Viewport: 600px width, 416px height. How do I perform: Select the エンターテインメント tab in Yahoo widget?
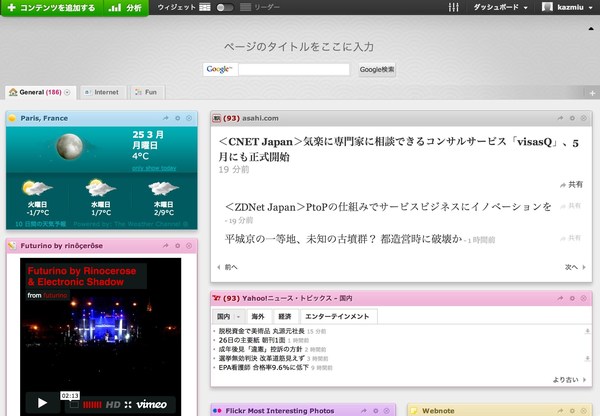338,317
